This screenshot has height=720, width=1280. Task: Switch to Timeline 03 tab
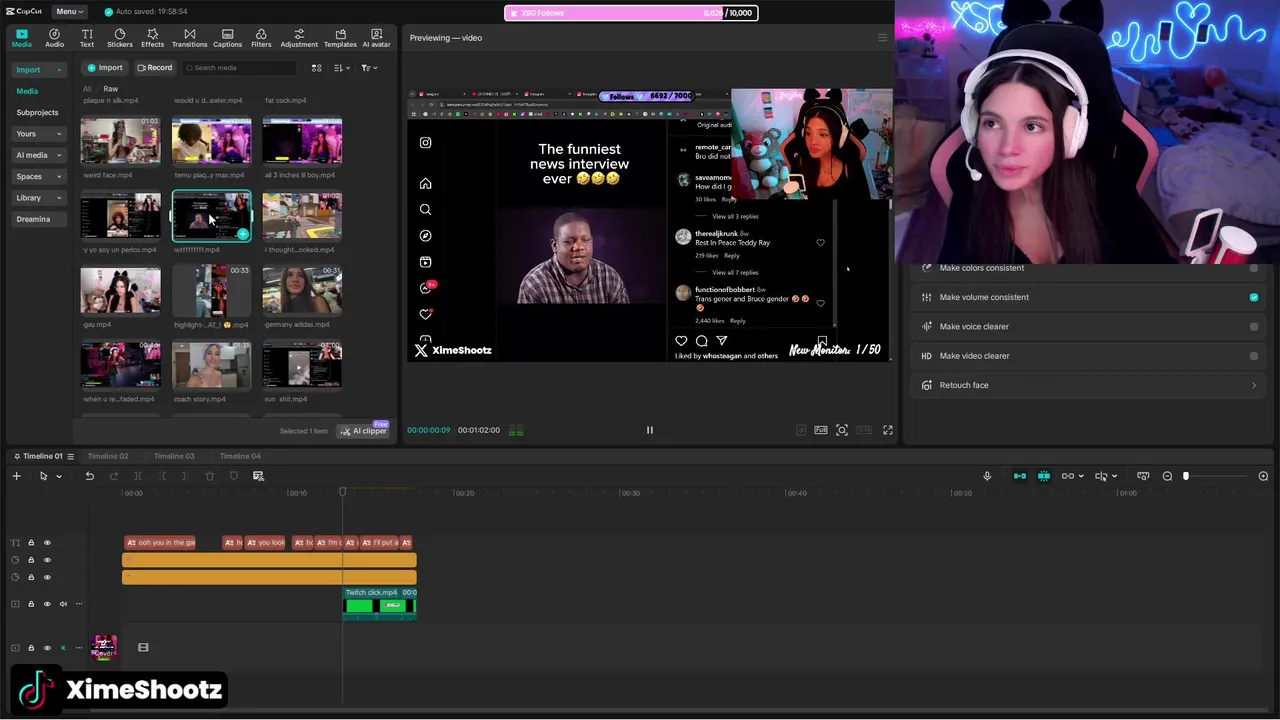click(174, 456)
